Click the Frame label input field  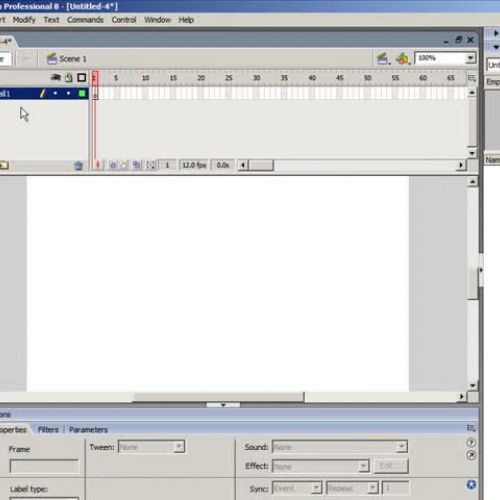pos(44,466)
